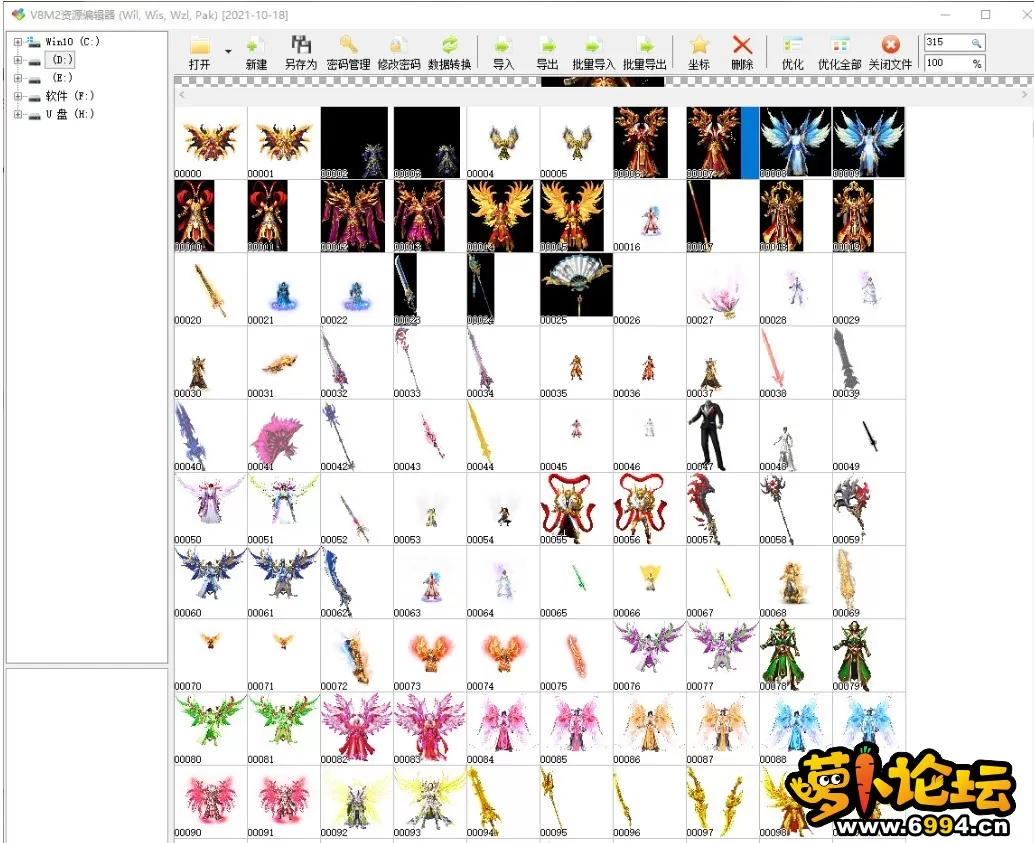This screenshot has height=843, width=1034.
Task: Select the (E:) drive in the tree
Action: click(62, 78)
